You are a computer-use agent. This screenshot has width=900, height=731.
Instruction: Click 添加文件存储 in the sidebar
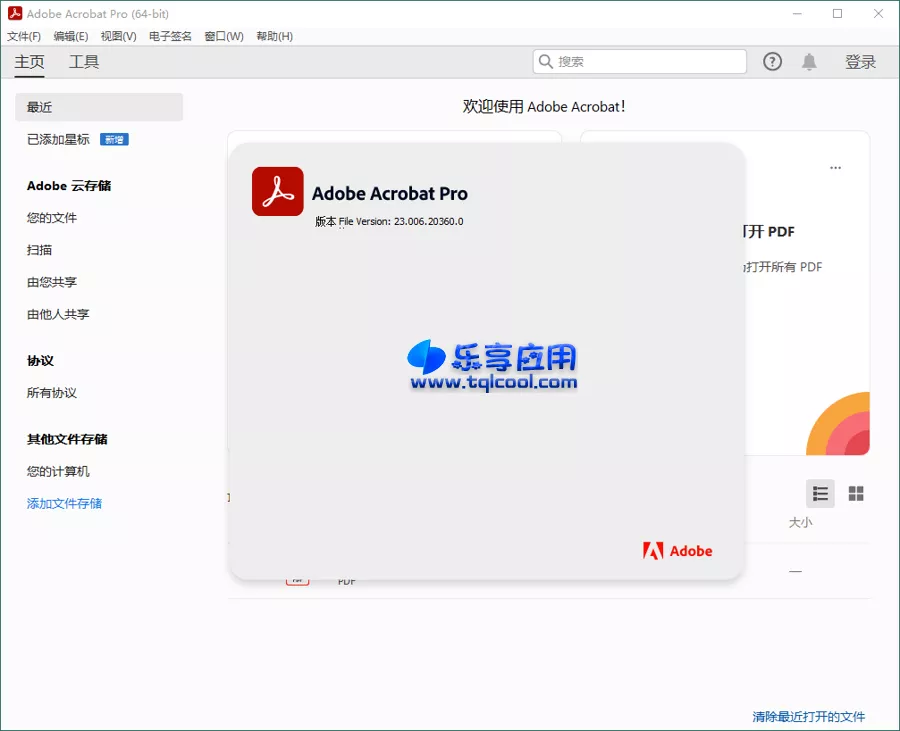pos(63,502)
